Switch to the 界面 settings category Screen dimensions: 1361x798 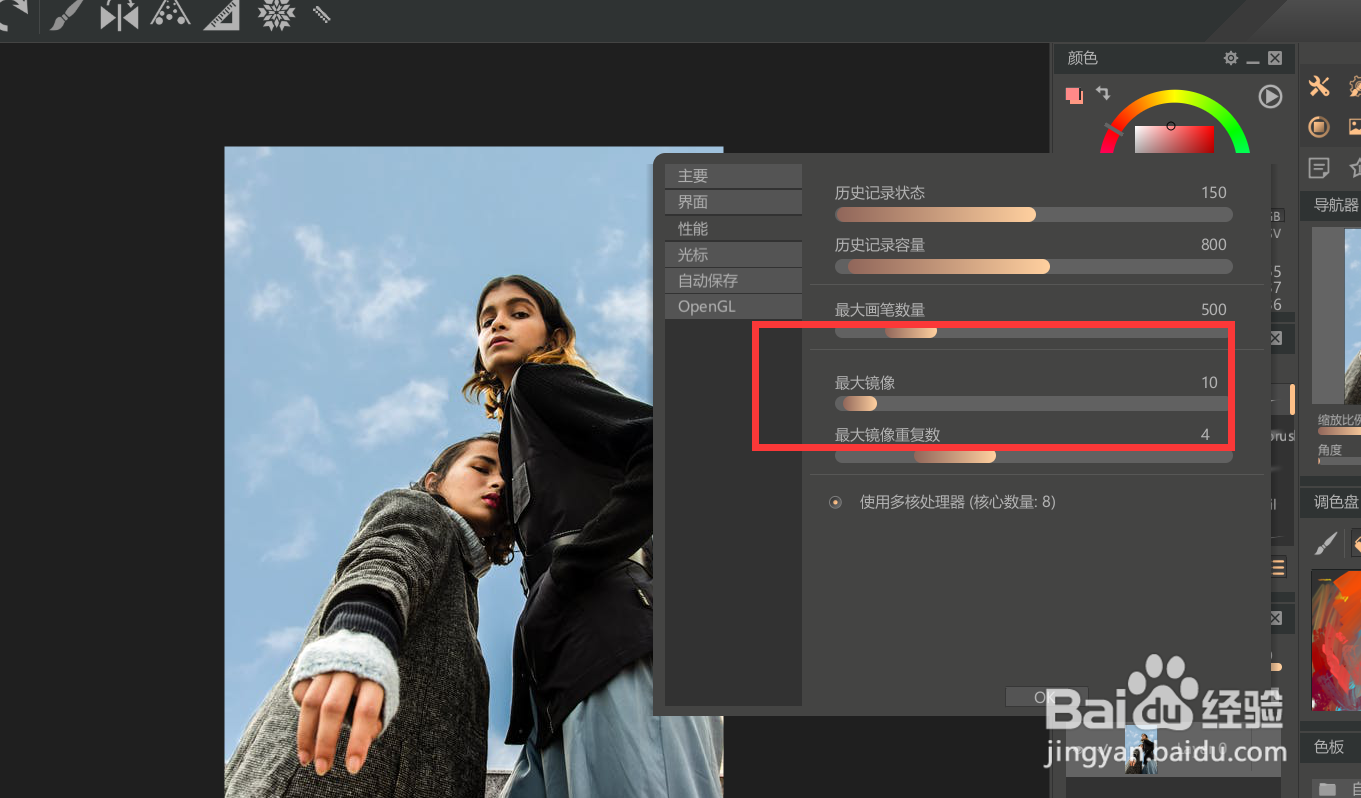(733, 201)
